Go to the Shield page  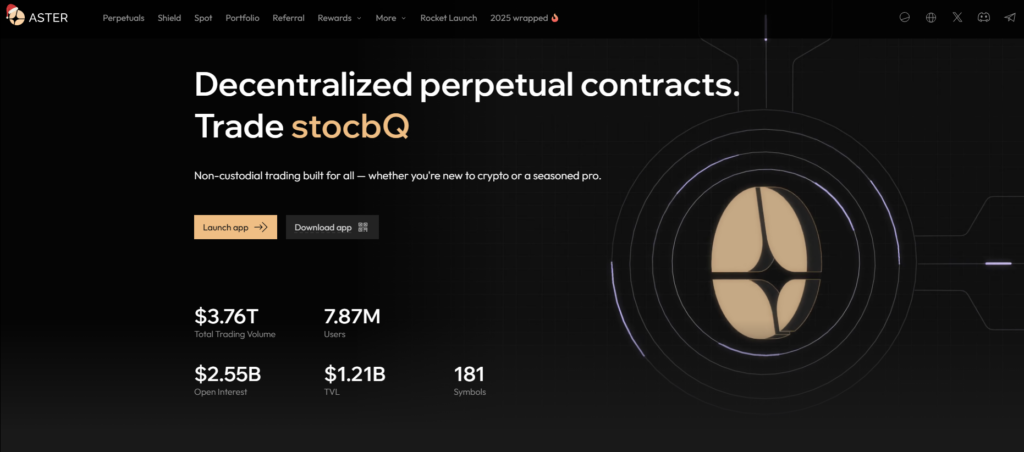169,18
